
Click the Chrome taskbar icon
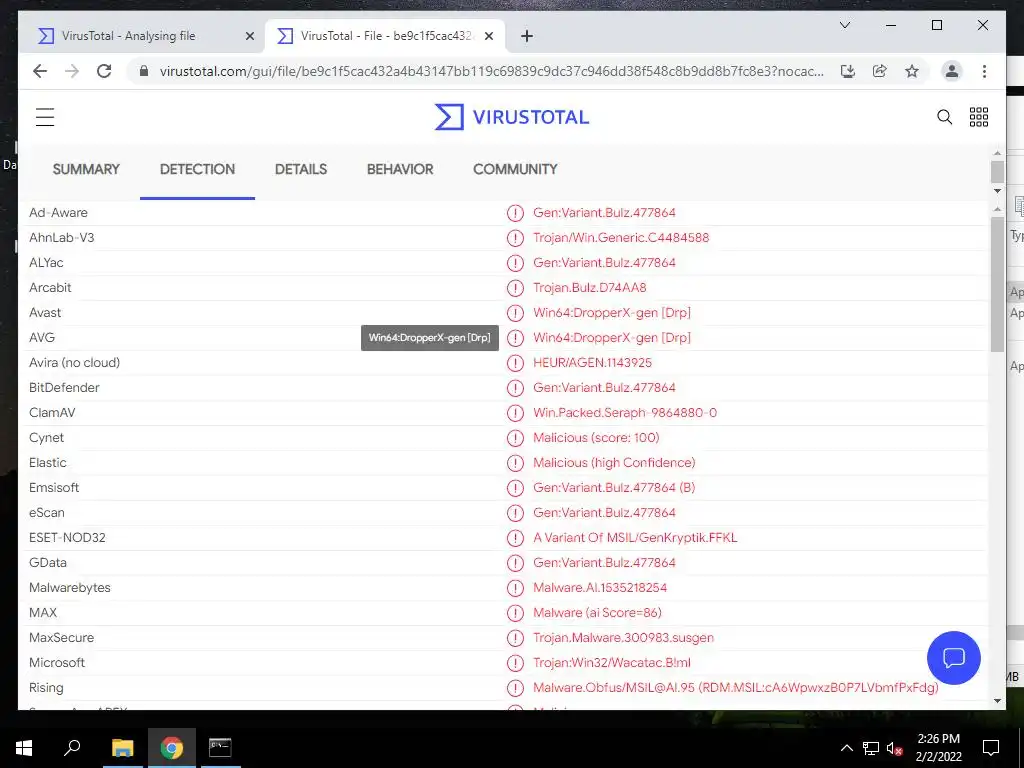(172, 748)
